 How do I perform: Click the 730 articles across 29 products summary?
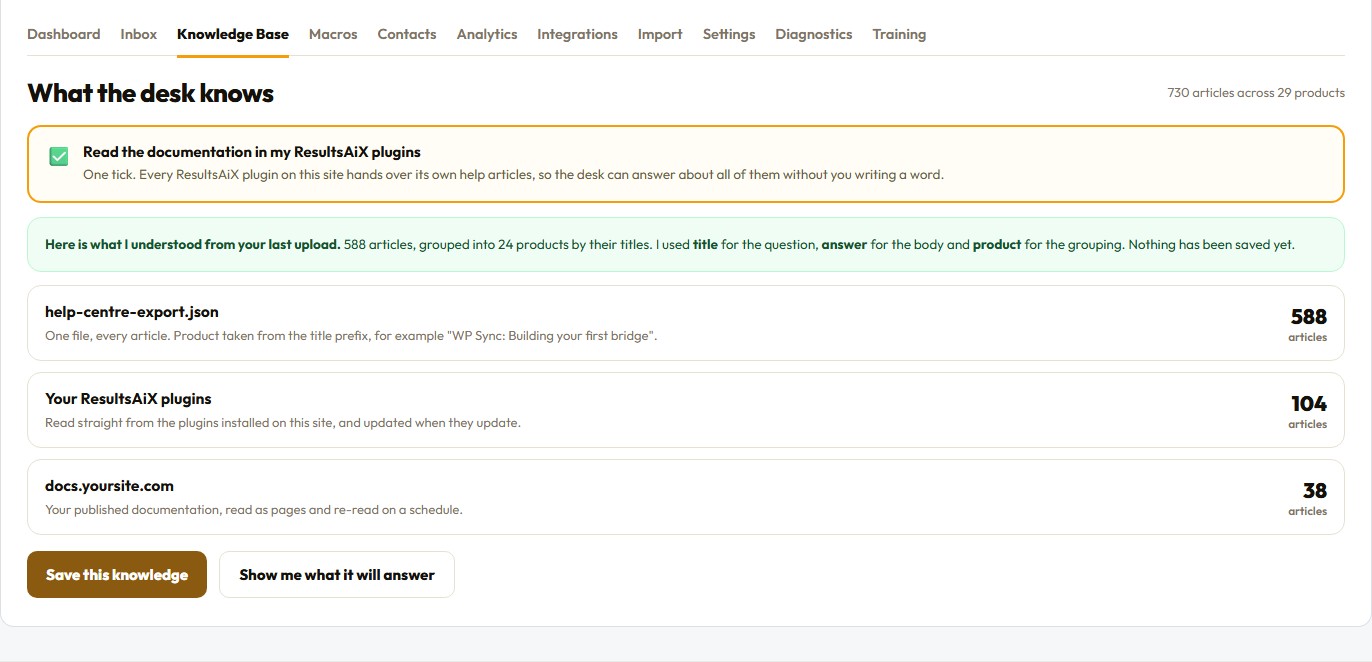coord(1256,93)
